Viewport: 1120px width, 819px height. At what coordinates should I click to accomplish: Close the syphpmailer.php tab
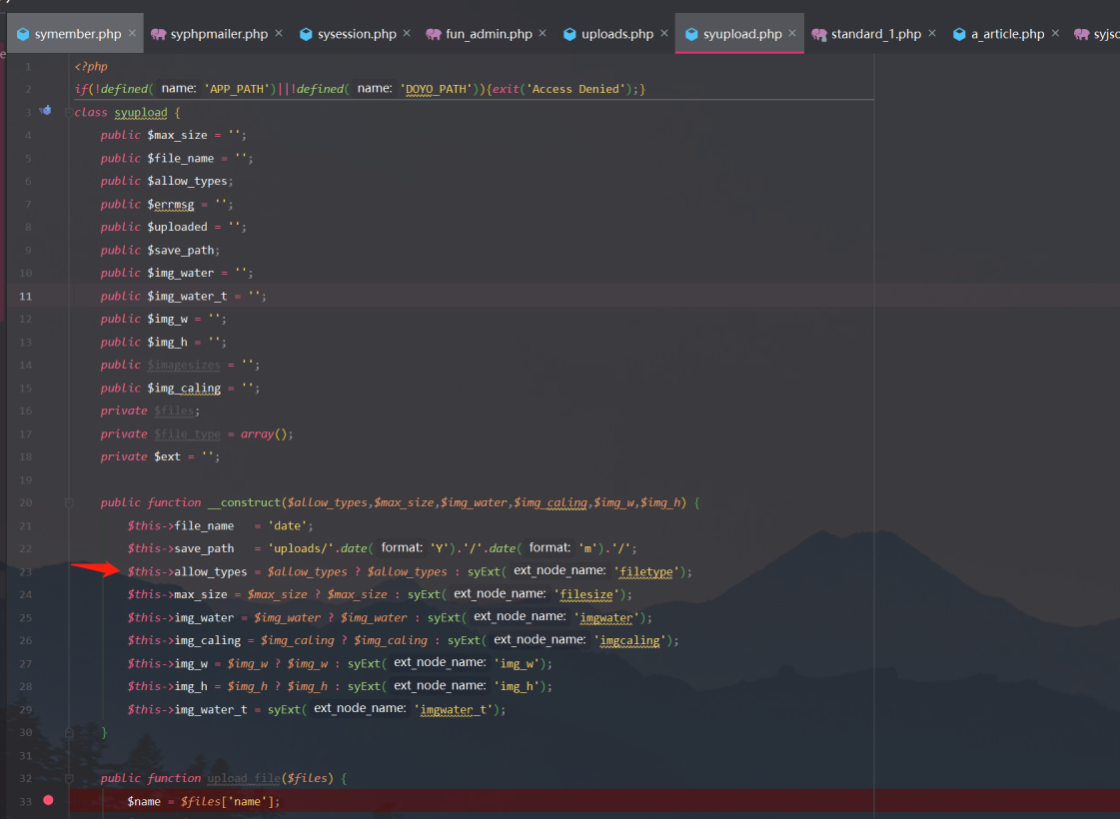pos(279,34)
